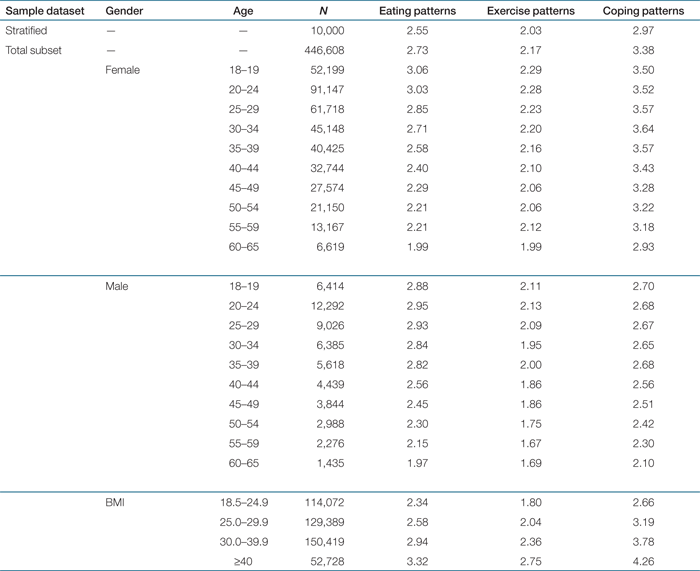Select coping value 2.10
The width and height of the screenshot is (700, 571).
pyautogui.click(x=643, y=463)
